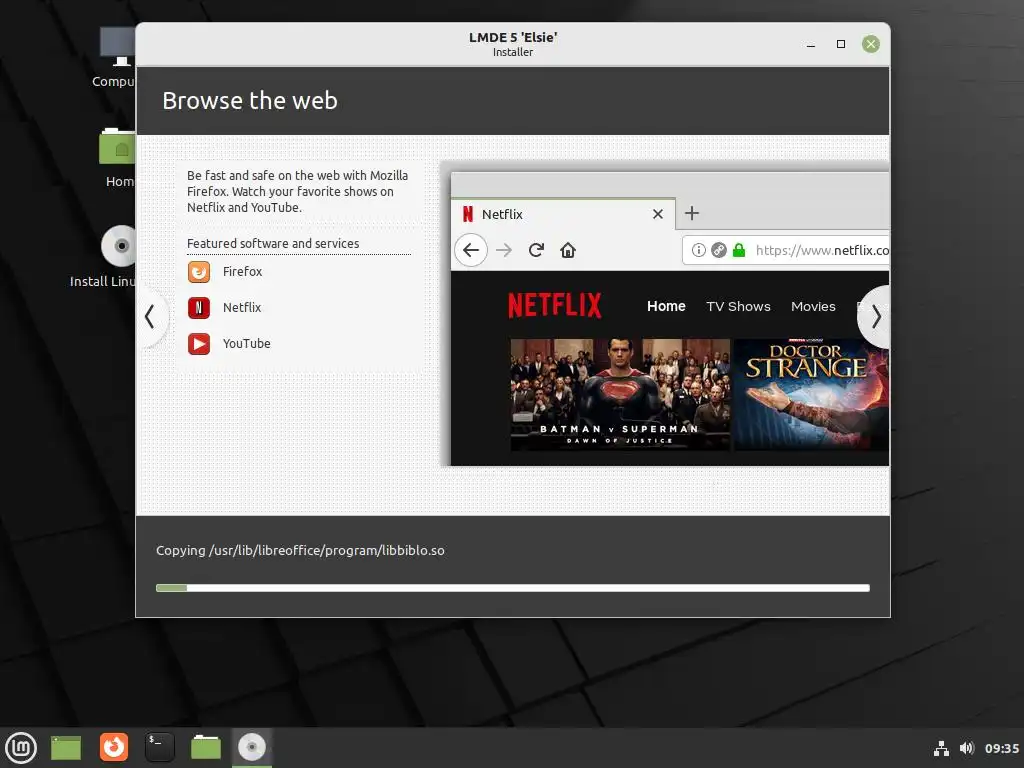Click the installer disc icon in taskbar

252,748
